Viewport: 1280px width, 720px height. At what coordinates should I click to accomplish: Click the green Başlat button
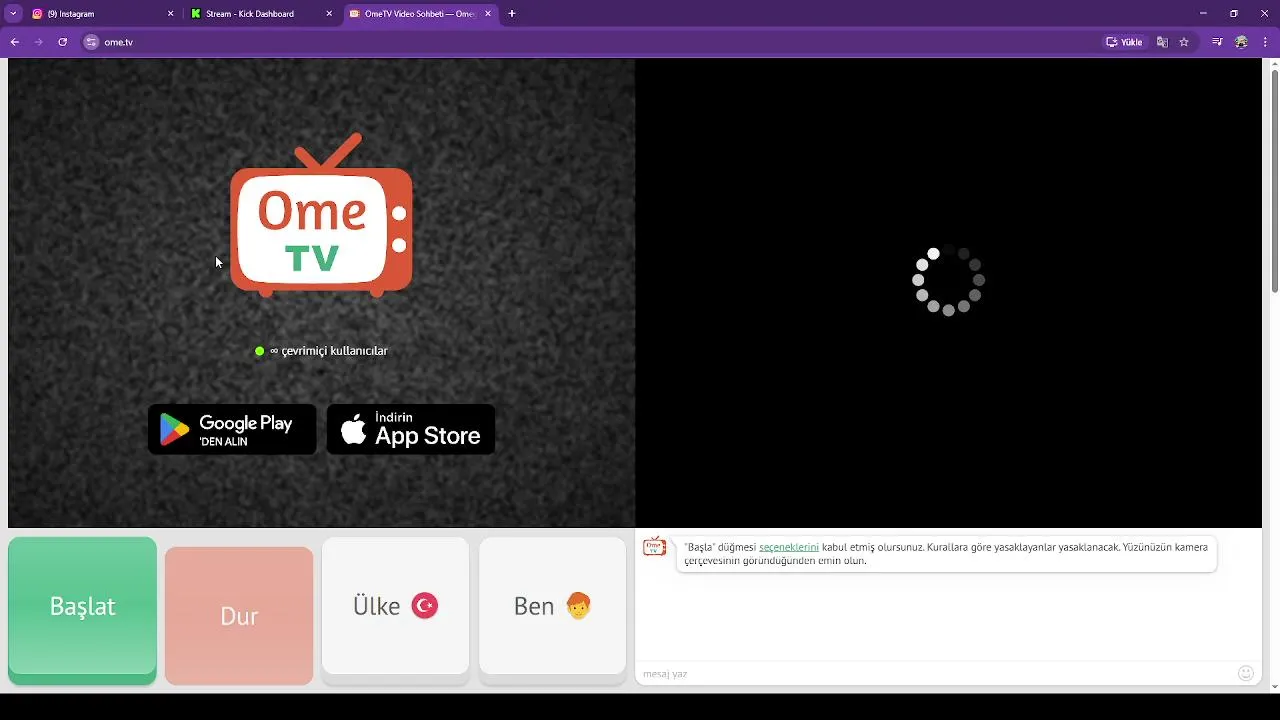(x=82, y=607)
